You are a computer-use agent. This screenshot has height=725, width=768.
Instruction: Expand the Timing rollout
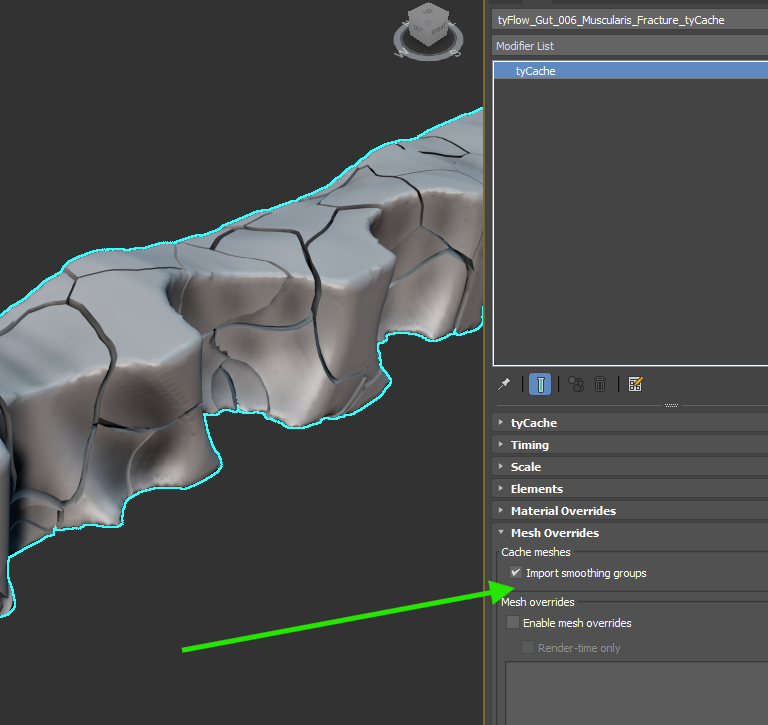pos(529,445)
